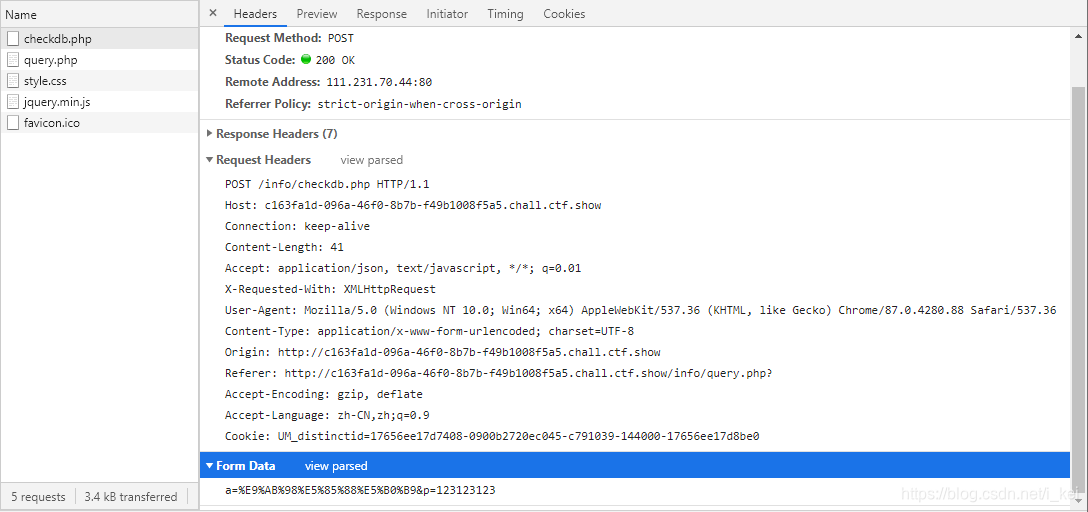Switch to the Preview tab

tap(316, 14)
